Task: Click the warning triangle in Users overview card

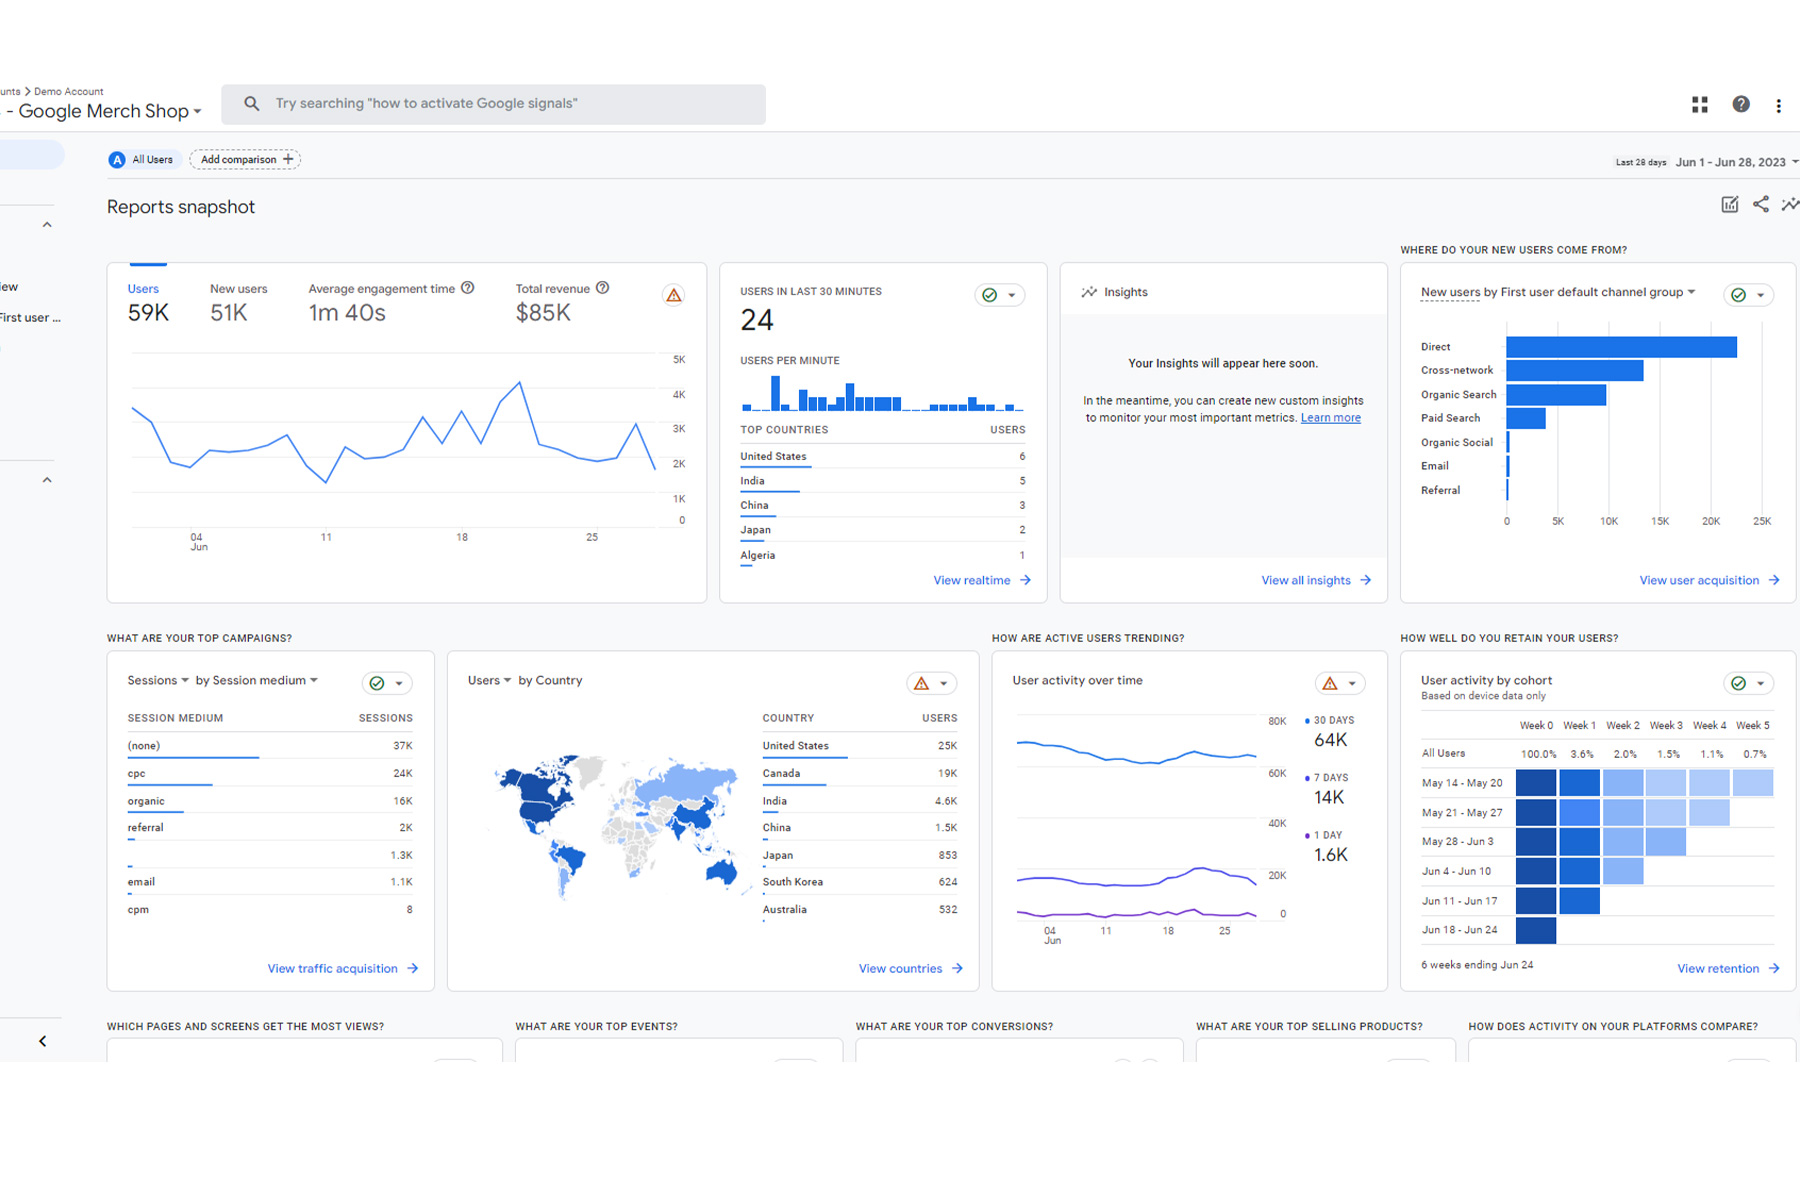Action: coord(674,295)
